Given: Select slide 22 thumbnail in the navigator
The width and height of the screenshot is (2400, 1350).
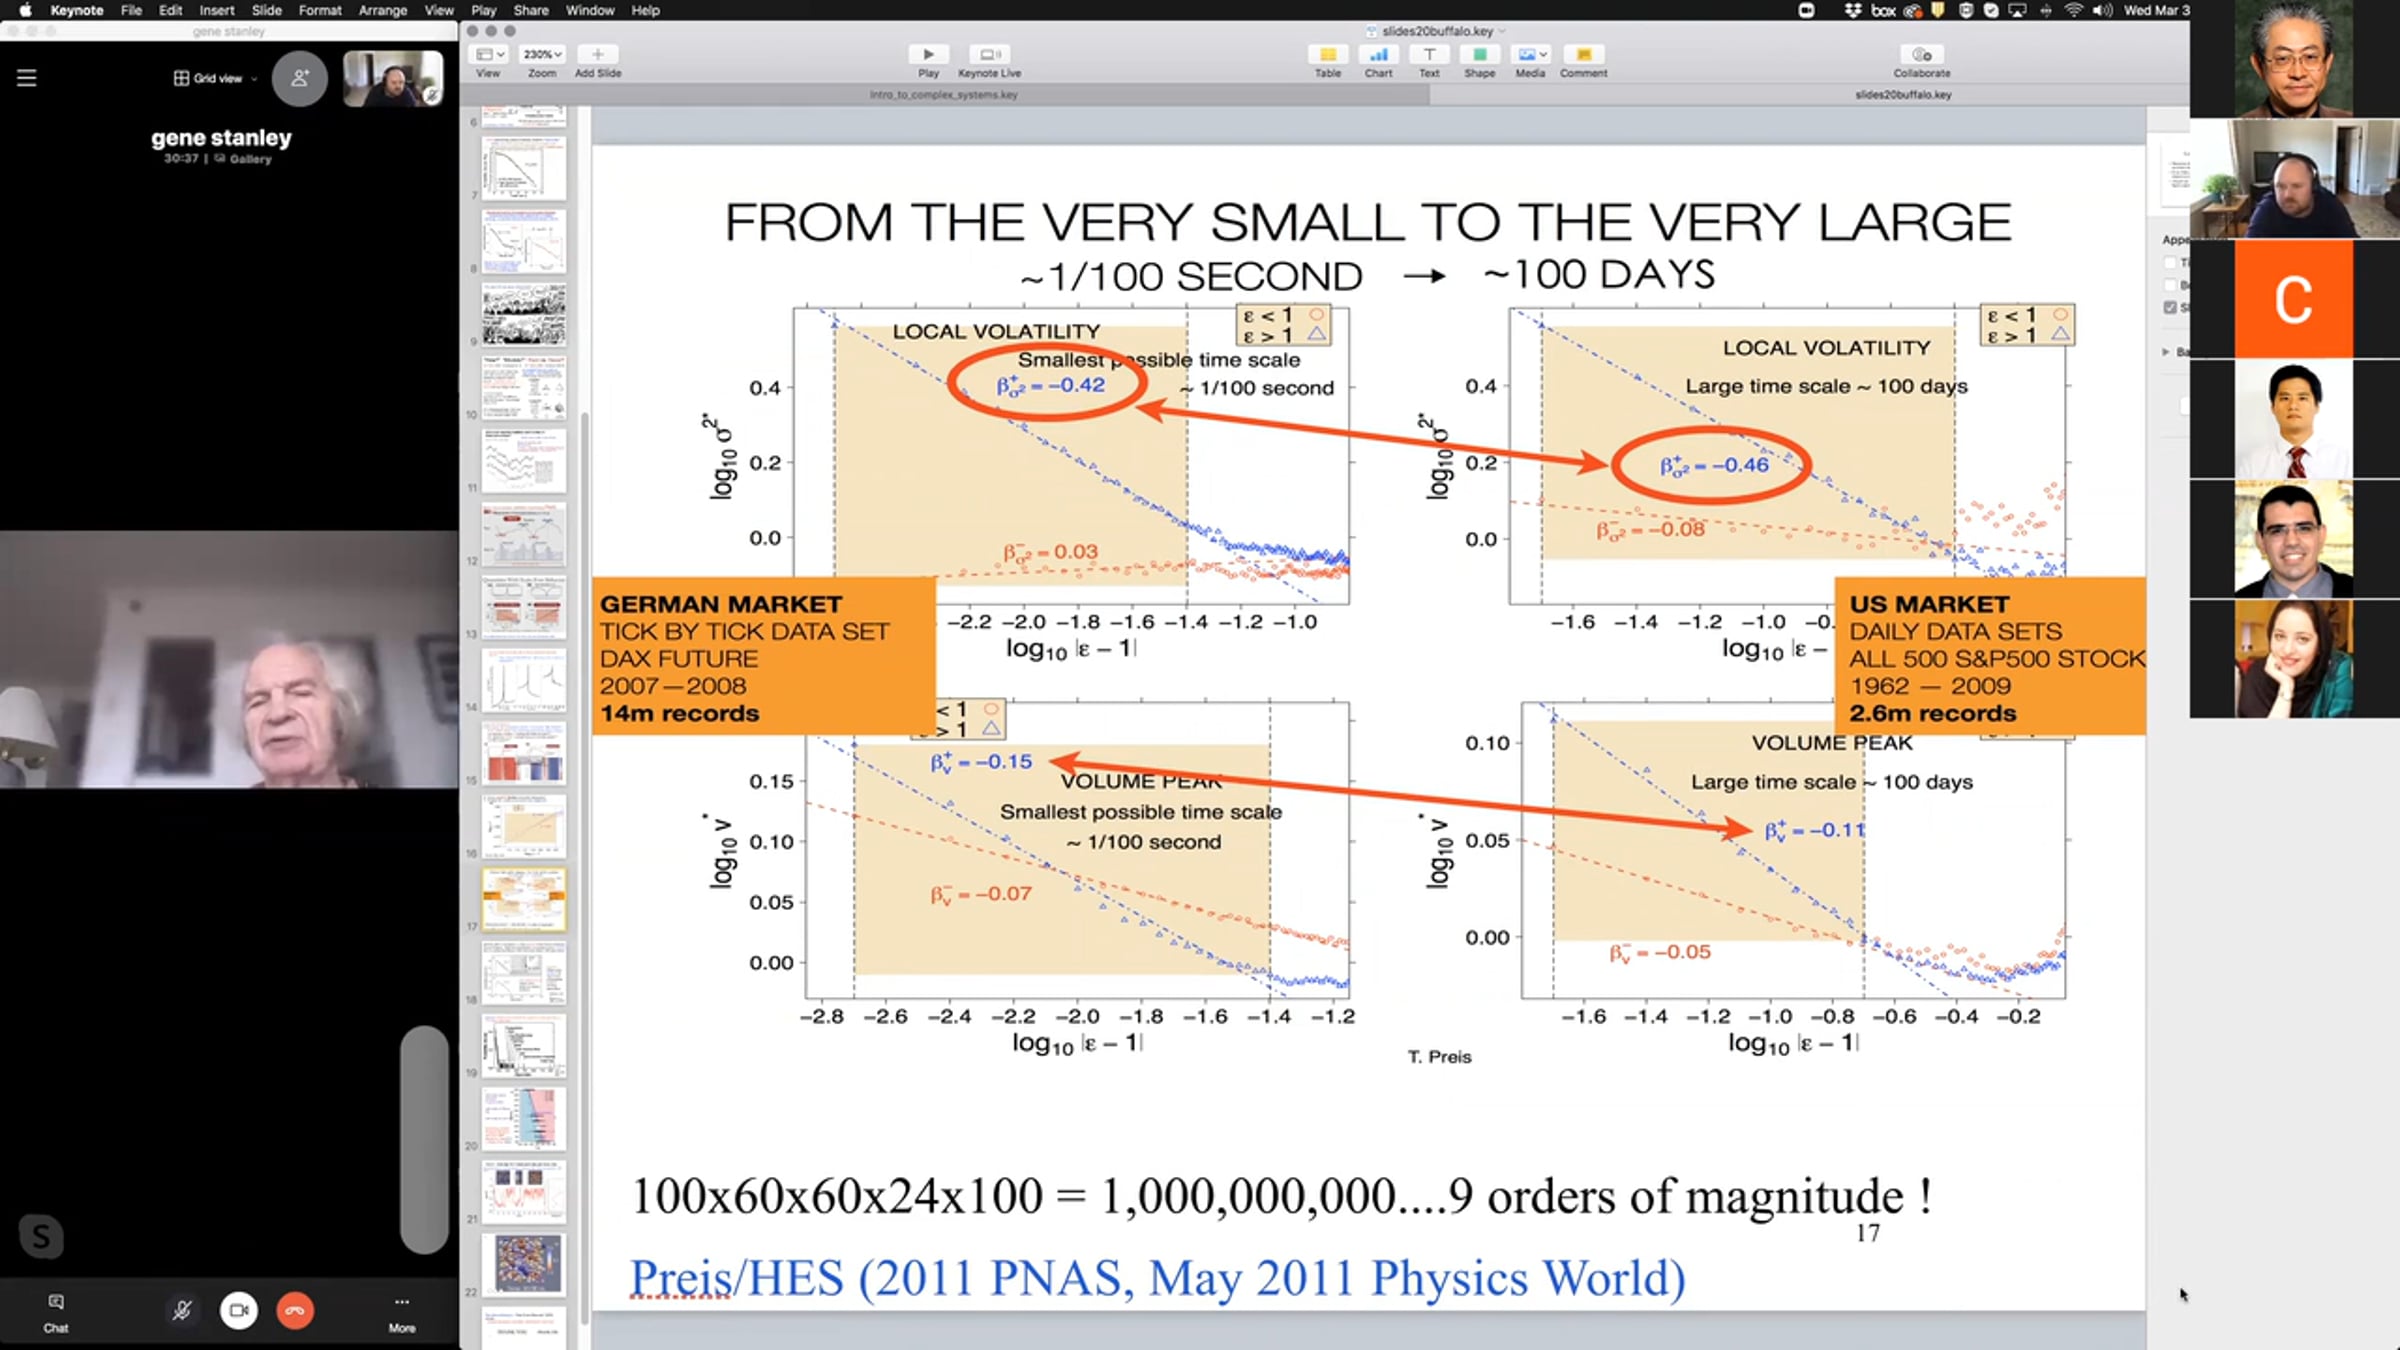Looking at the screenshot, I should click(x=524, y=1264).
